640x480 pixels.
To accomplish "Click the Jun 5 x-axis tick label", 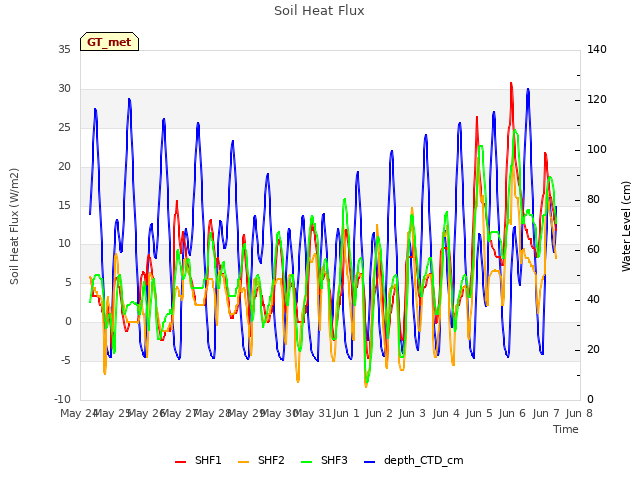I will pyautogui.click(x=479, y=413).
